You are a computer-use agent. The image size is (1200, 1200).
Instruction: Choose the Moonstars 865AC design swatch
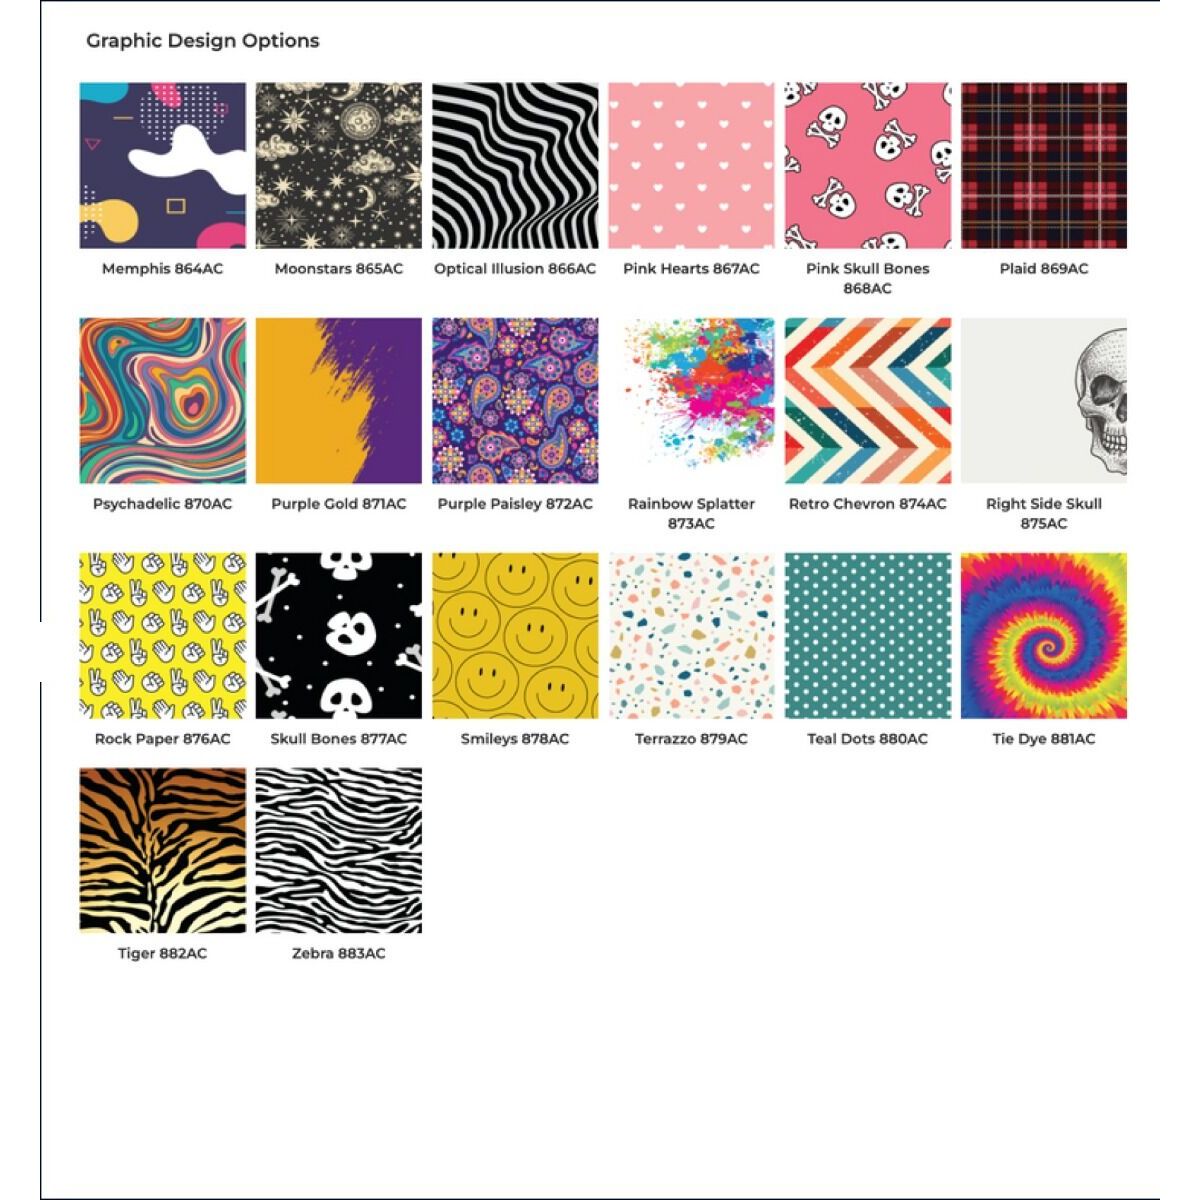(x=339, y=166)
